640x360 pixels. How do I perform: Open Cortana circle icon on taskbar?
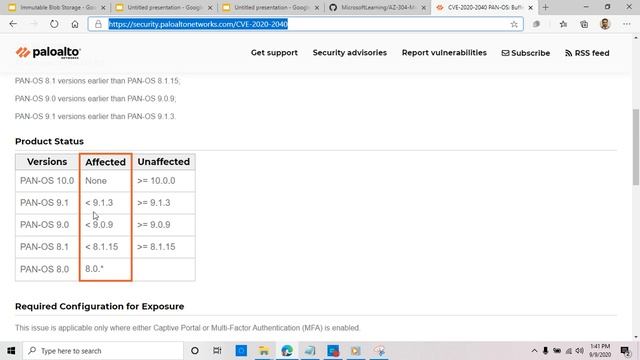click(195, 351)
